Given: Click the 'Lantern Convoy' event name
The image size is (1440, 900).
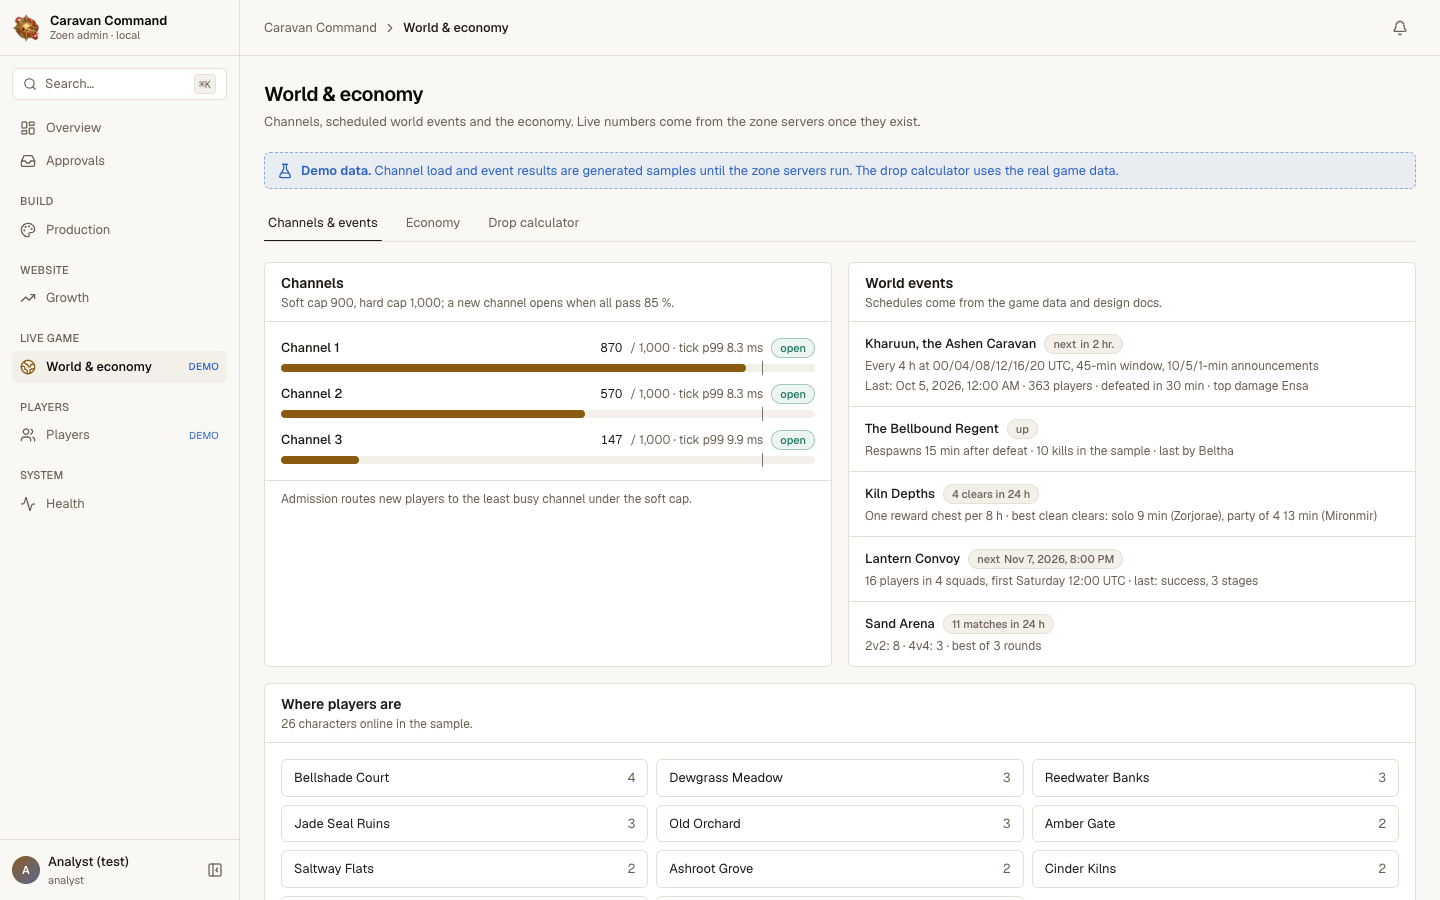Looking at the screenshot, I should (x=912, y=559).
